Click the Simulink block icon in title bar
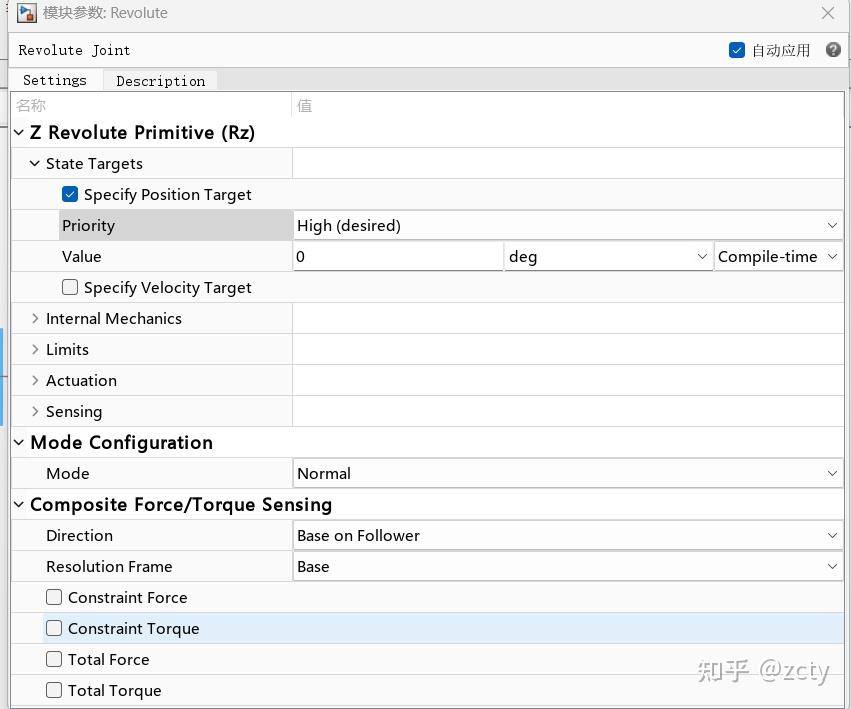This screenshot has height=709, width=851. click(27, 13)
